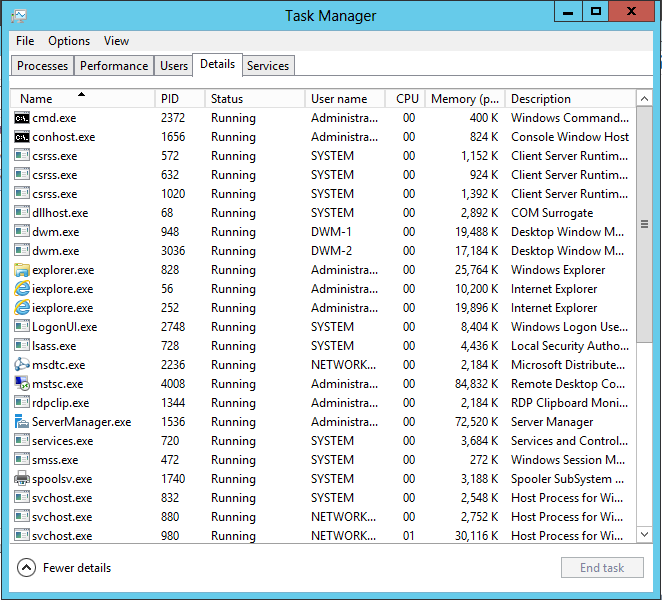The width and height of the screenshot is (662, 600).
Task: Click the Fewer details label
Action: tap(77, 568)
